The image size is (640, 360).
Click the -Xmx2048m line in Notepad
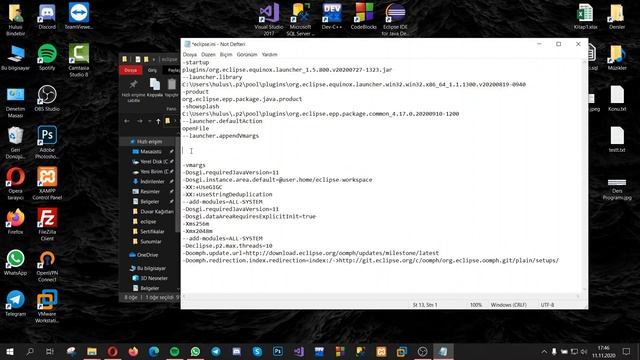tap(198, 231)
